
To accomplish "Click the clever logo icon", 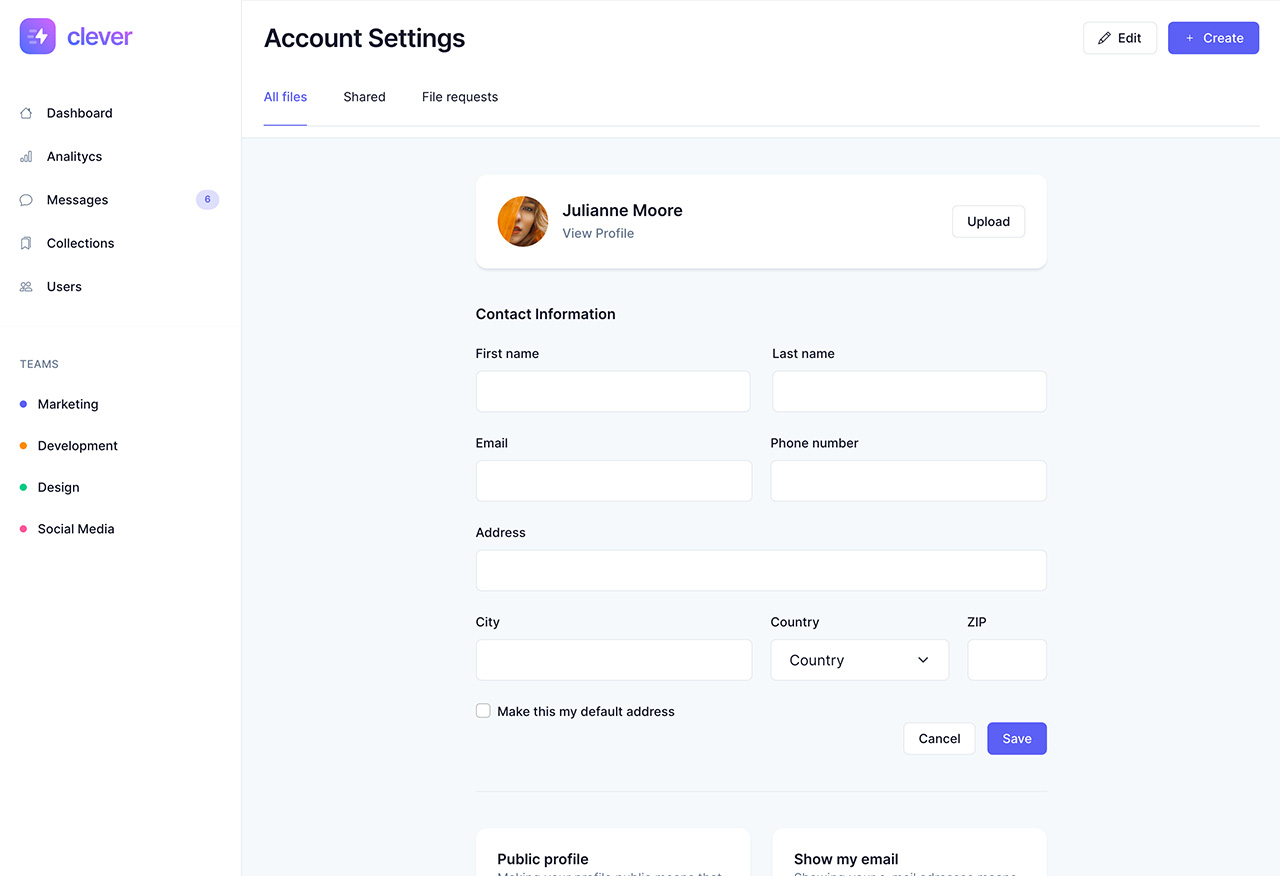I will pos(36,36).
